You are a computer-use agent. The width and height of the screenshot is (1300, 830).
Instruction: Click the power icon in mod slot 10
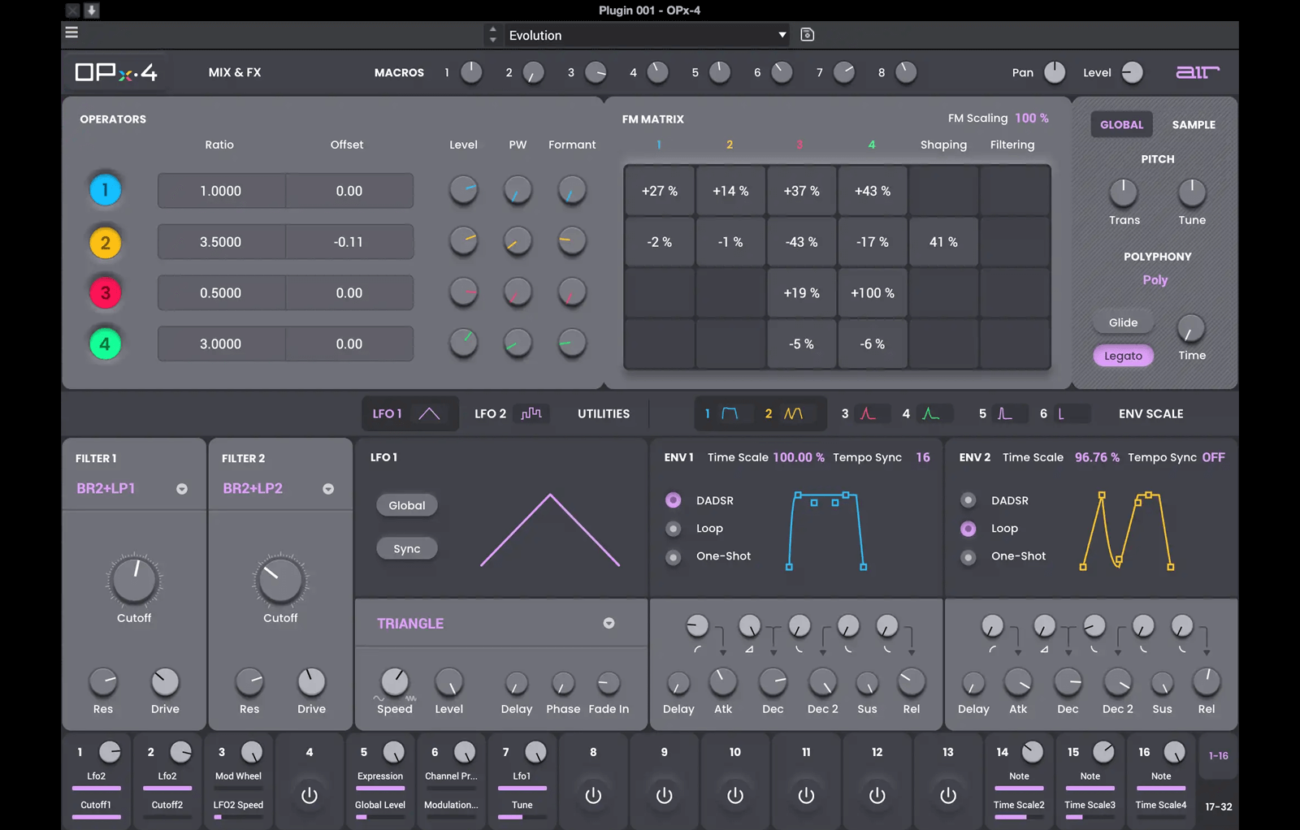735,796
